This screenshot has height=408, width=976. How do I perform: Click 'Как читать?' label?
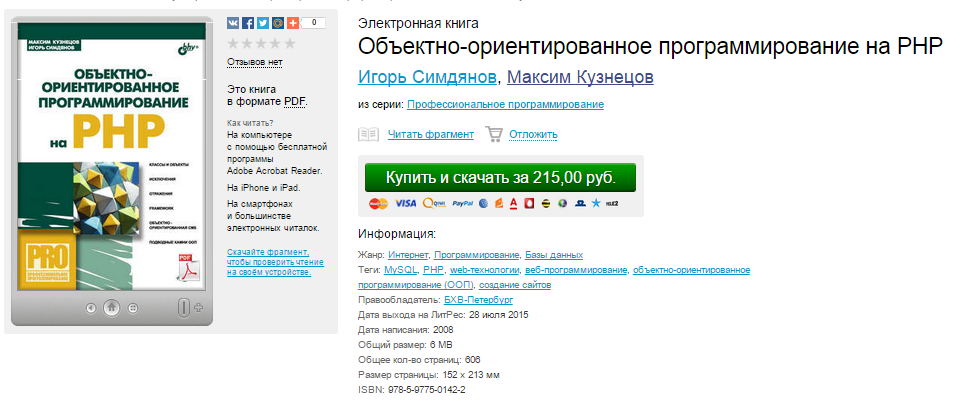click(x=250, y=123)
